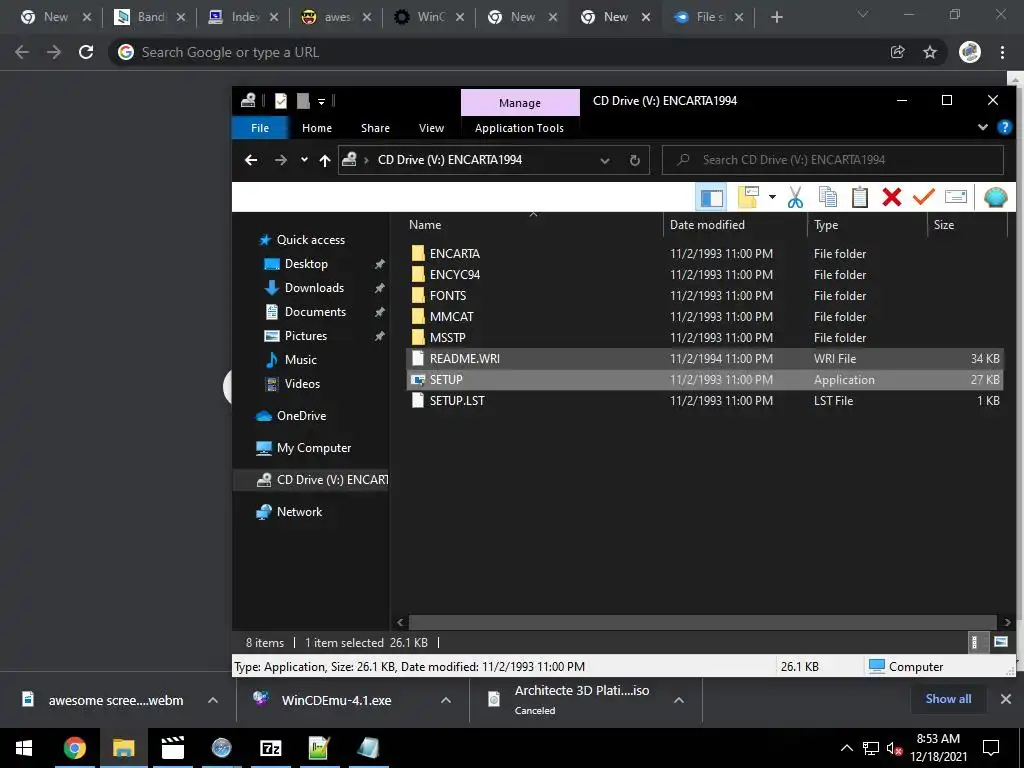1024x768 pixels.
Task: Click the Copy icon in Explorer toolbar
Action: pyautogui.click(x=827, y=197)
